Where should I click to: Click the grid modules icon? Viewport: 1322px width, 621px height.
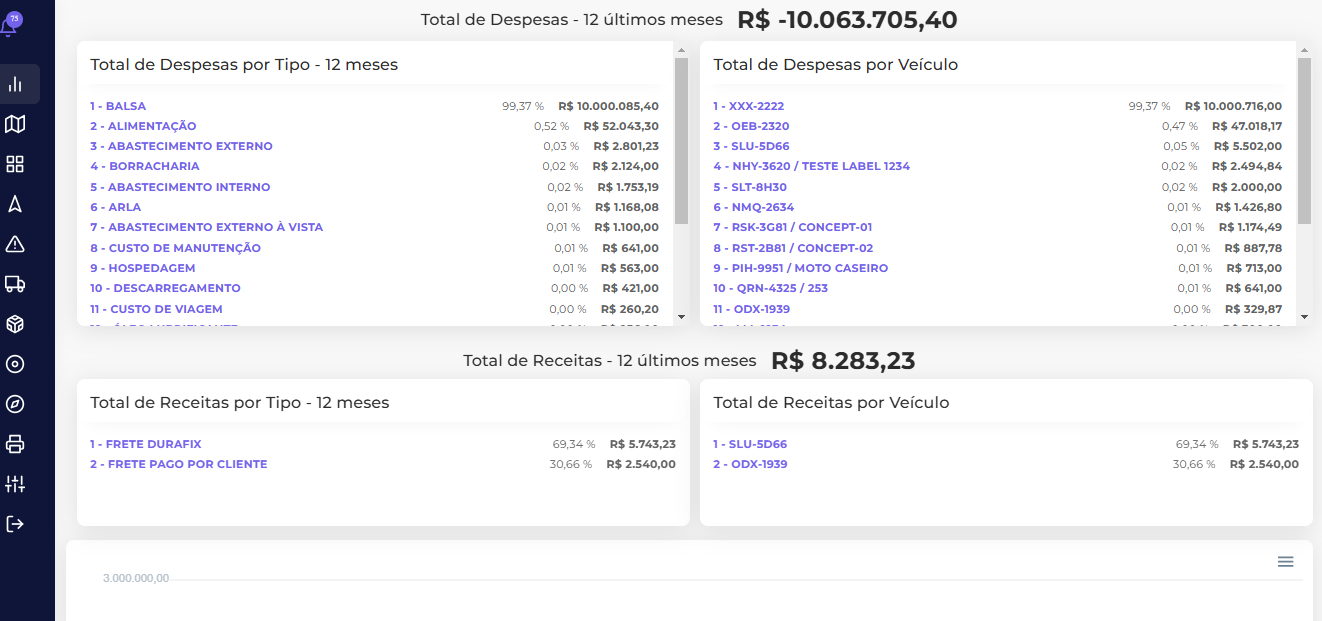pos(15,164)
